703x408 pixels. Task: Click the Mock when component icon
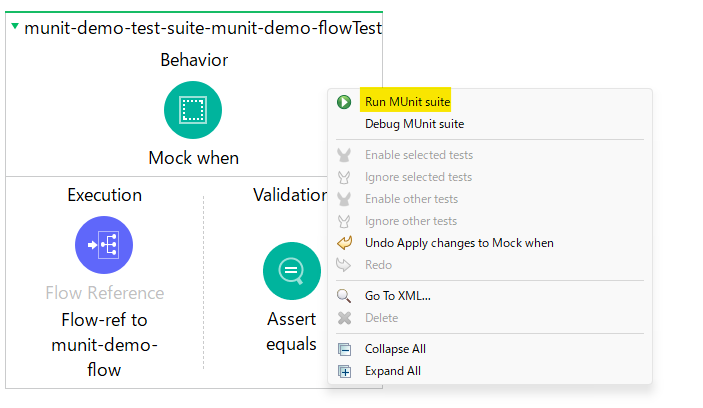pyautogui.click(x=193, y=110)
